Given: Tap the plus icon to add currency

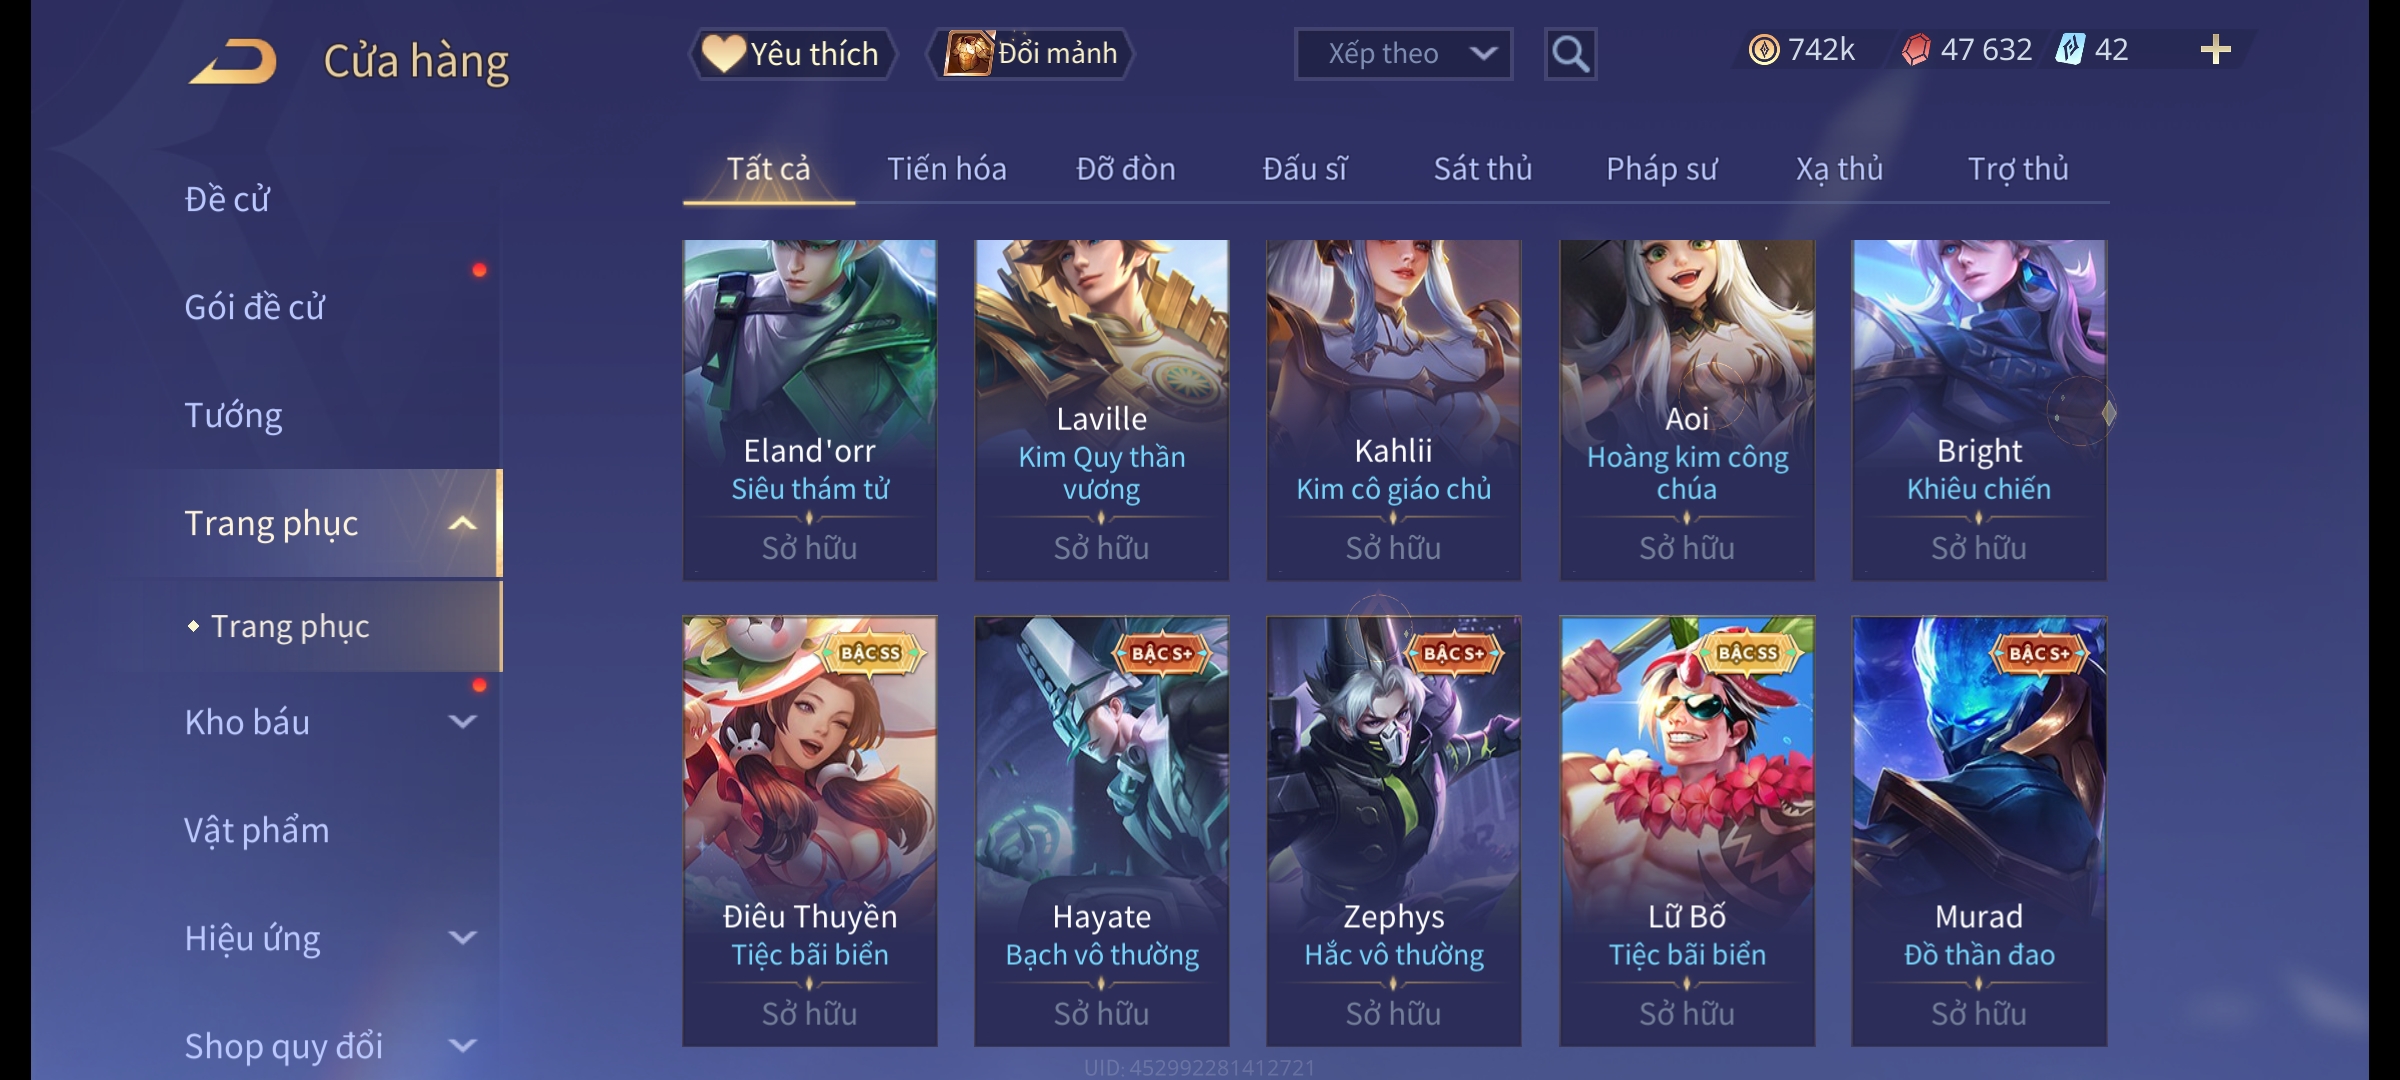Looking at the screenshot, I should click(x=2216, y=50).
